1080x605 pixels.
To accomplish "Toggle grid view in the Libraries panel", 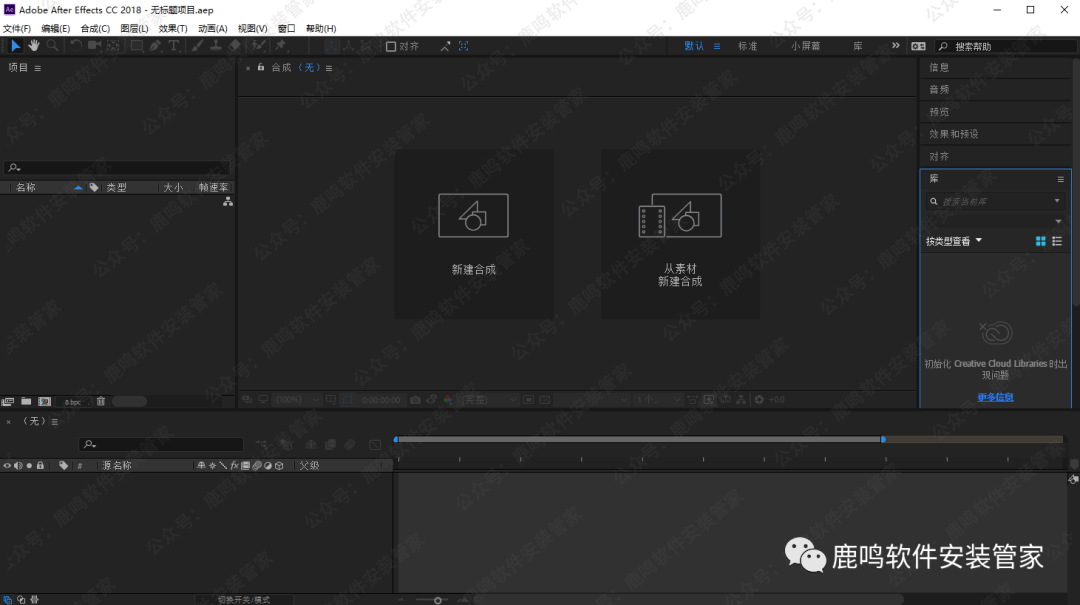I will tap(1040, 240).
